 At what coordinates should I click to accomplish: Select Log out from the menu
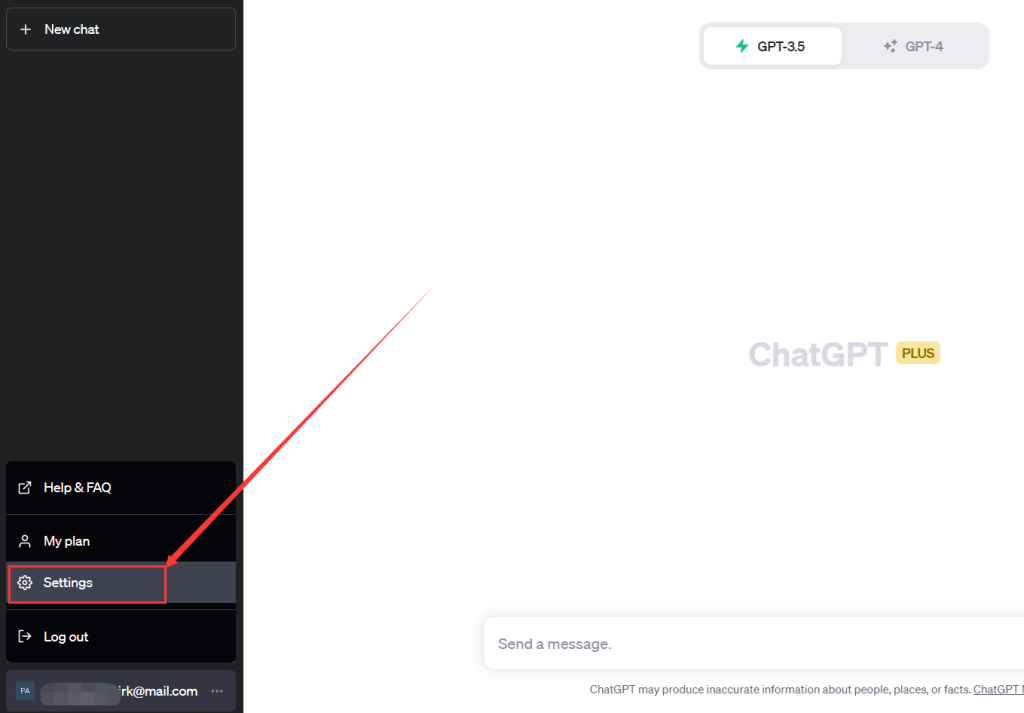[x=121, y=637]
